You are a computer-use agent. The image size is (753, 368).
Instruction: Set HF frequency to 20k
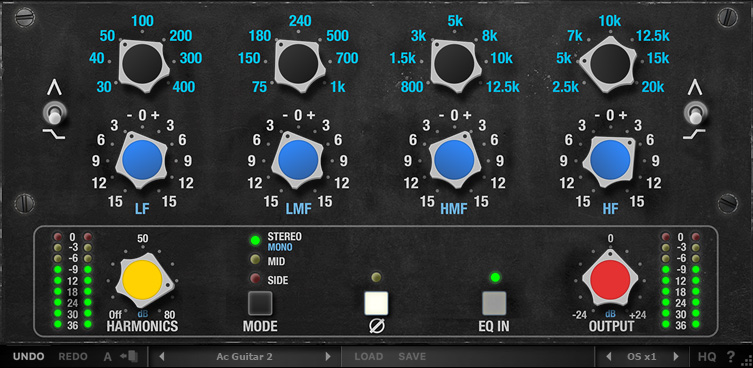[653, 86]
